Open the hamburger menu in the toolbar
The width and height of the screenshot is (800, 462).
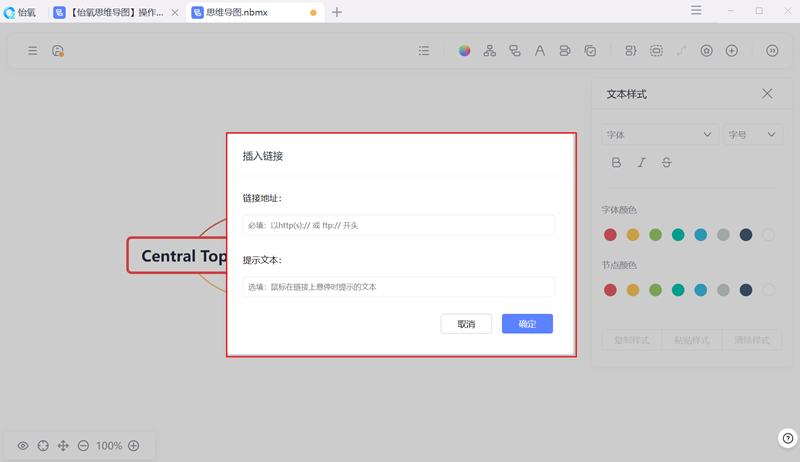[33, 50]
